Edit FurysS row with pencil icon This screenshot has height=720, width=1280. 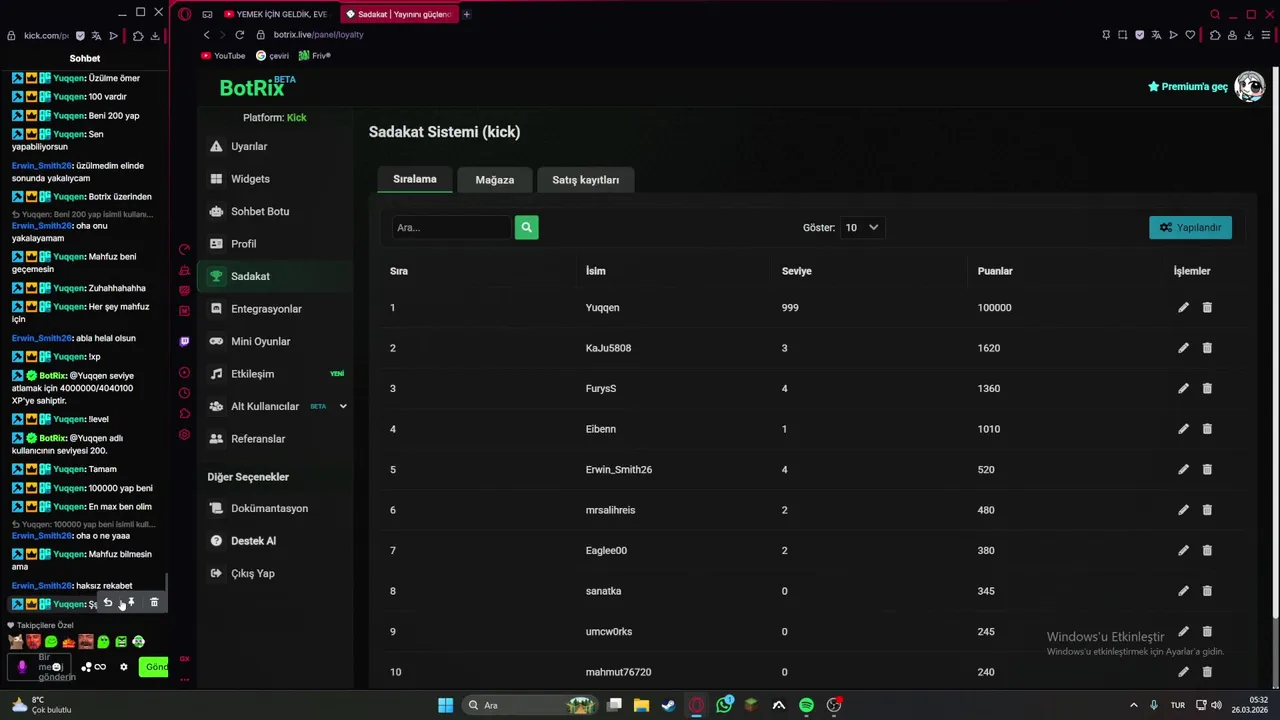coord(1183,388)
